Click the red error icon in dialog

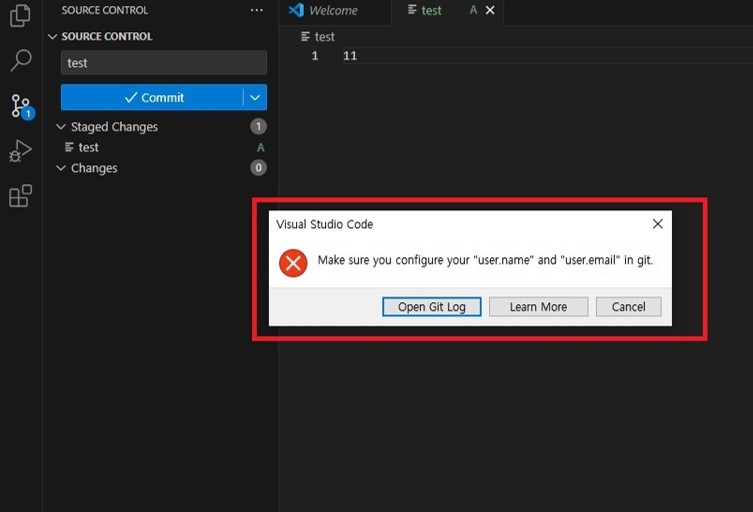293,263
